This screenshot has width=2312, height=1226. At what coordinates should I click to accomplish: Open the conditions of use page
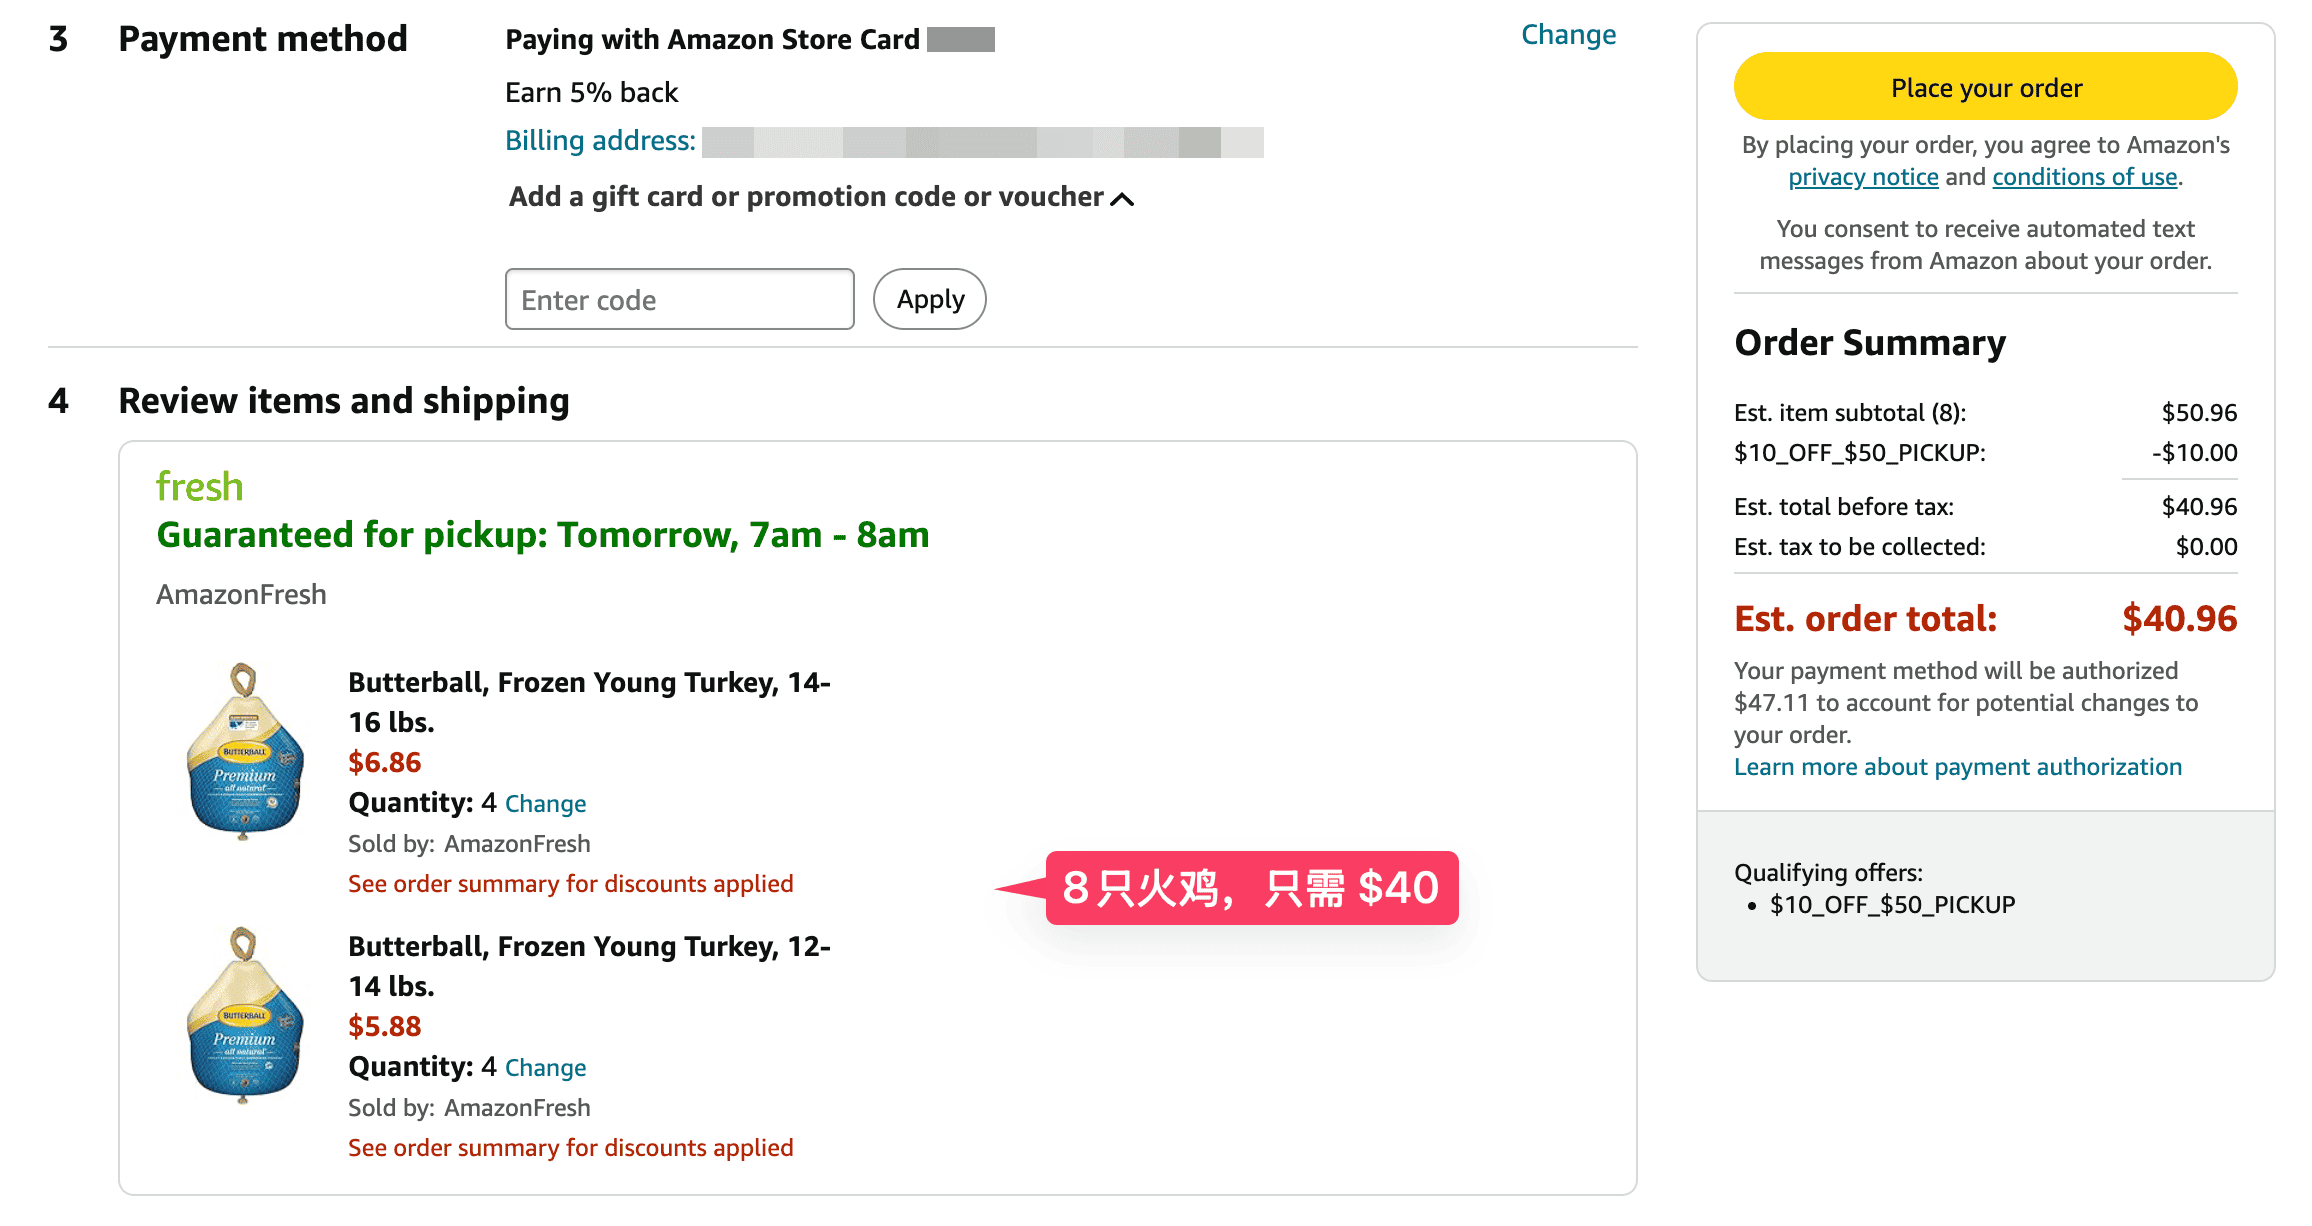[x=2084, y=176]
